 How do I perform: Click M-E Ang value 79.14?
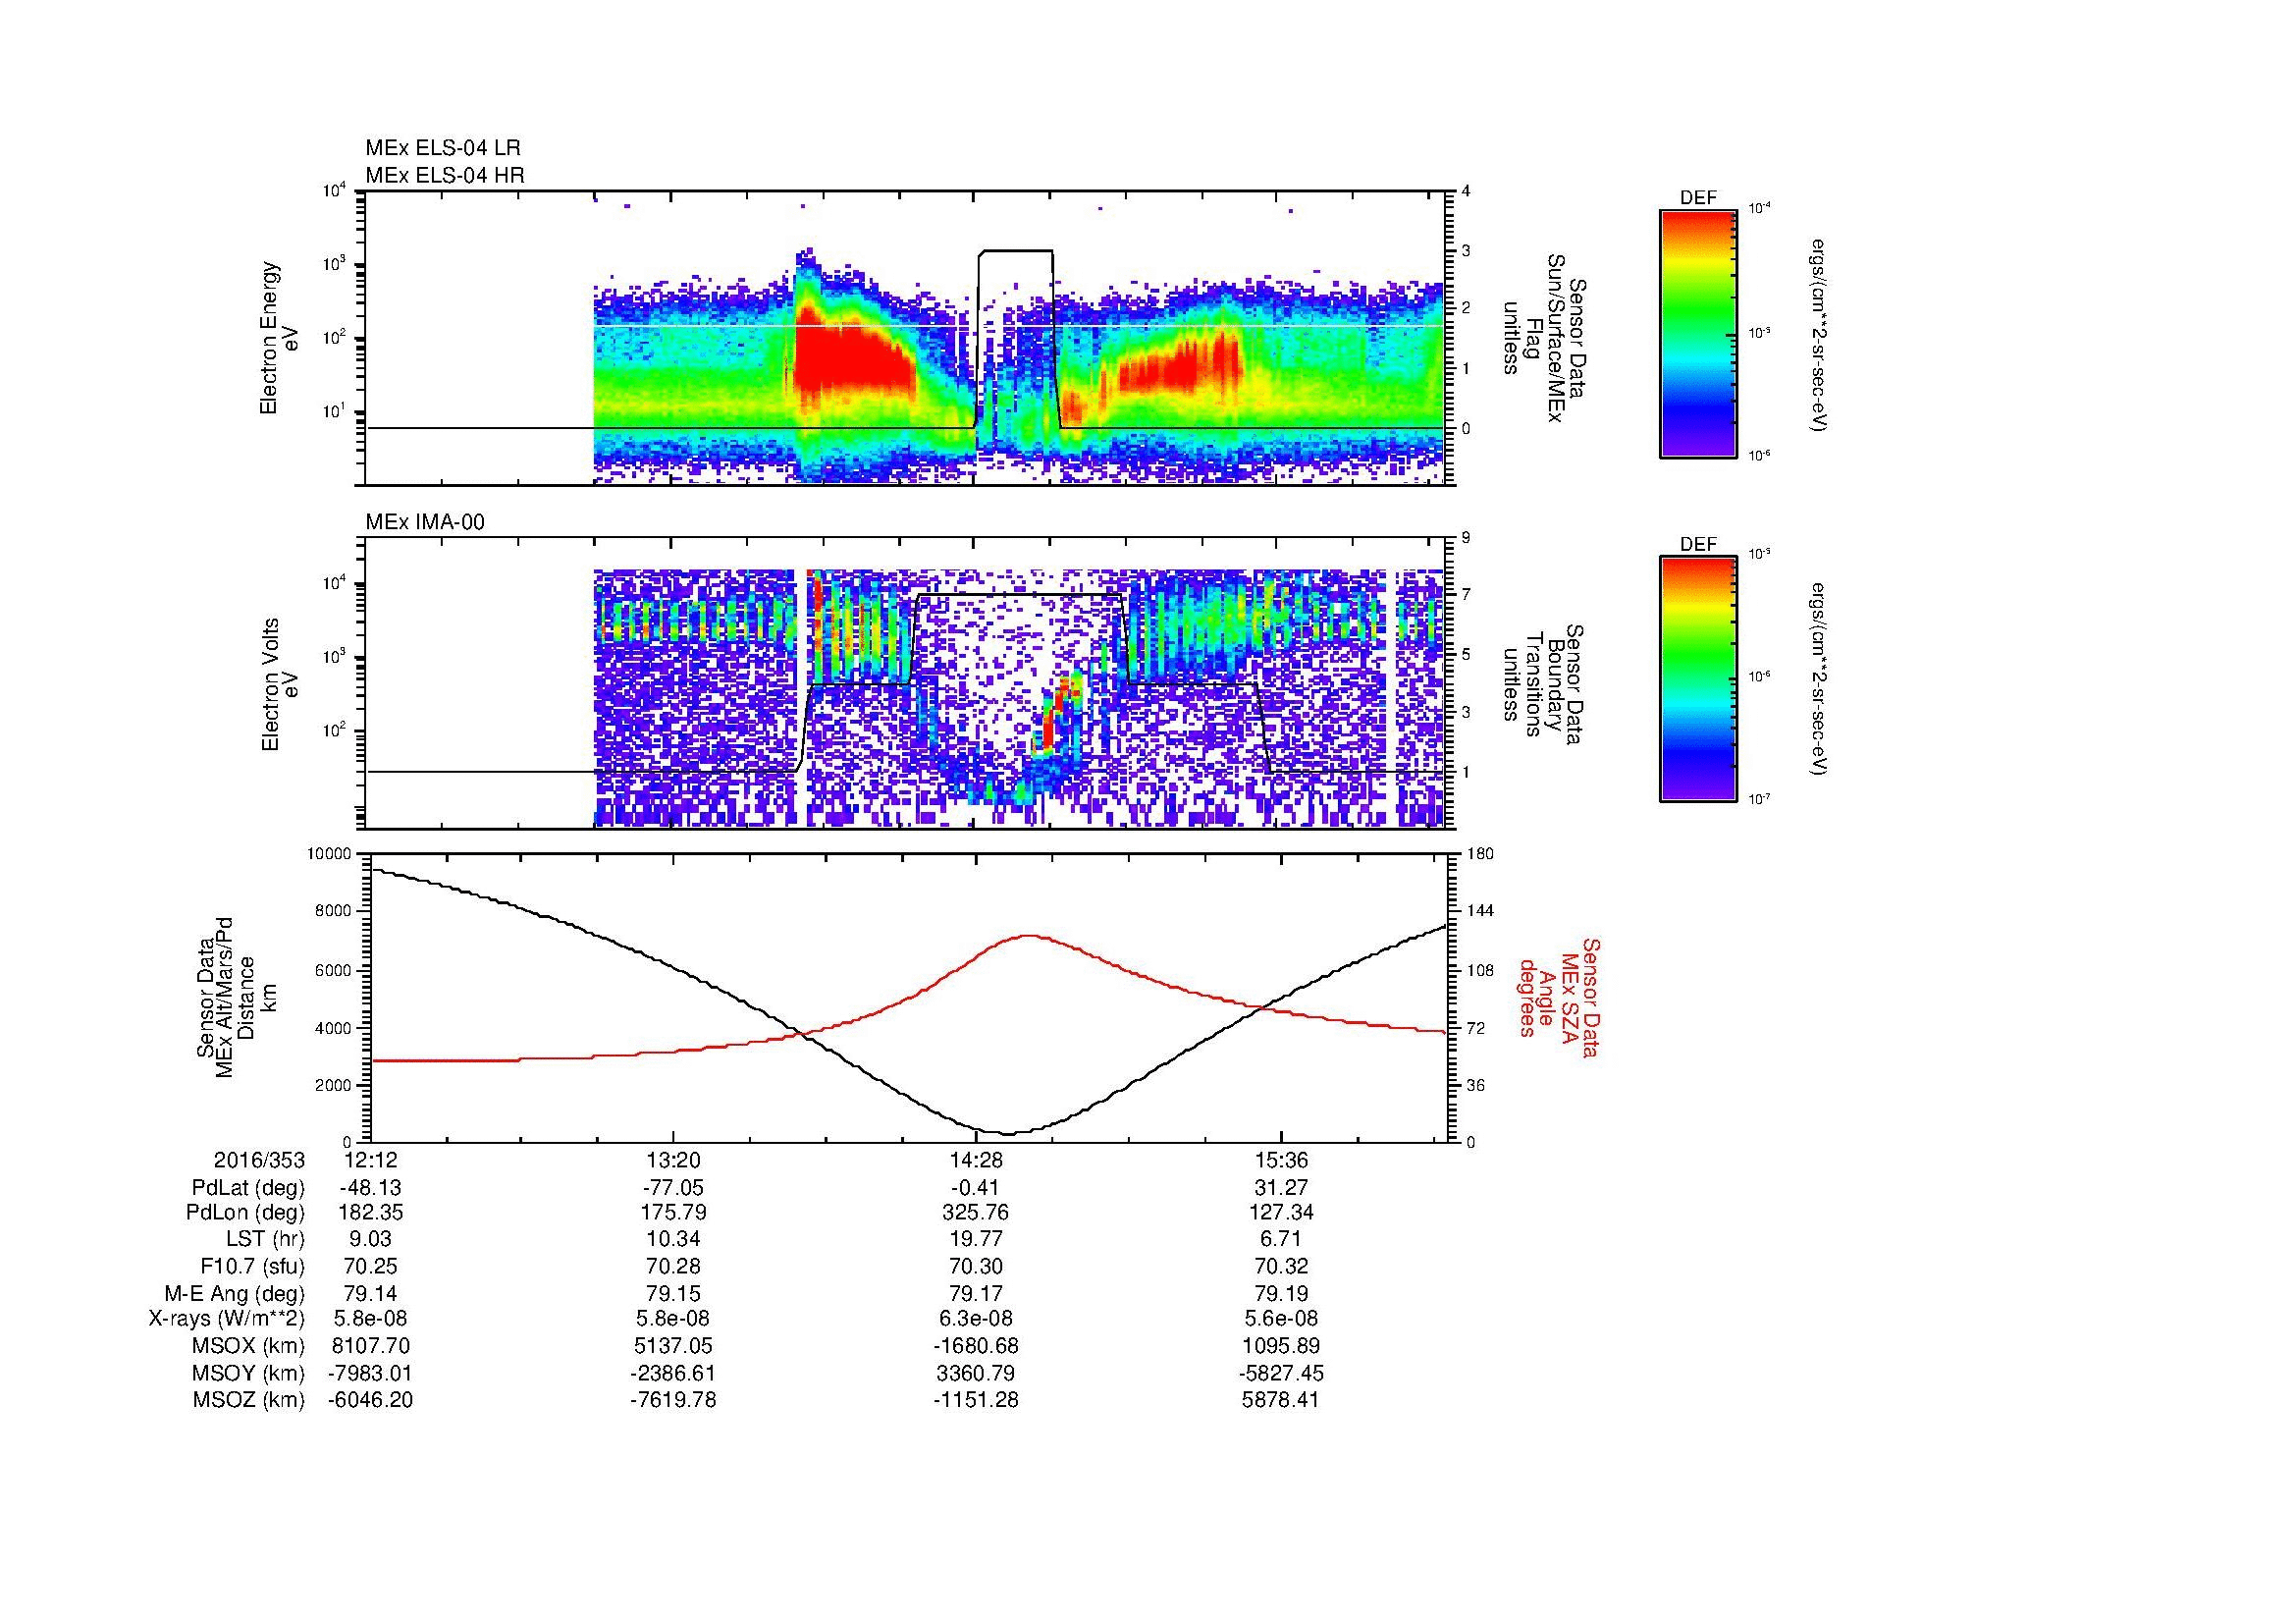(x=371, y=1294)
